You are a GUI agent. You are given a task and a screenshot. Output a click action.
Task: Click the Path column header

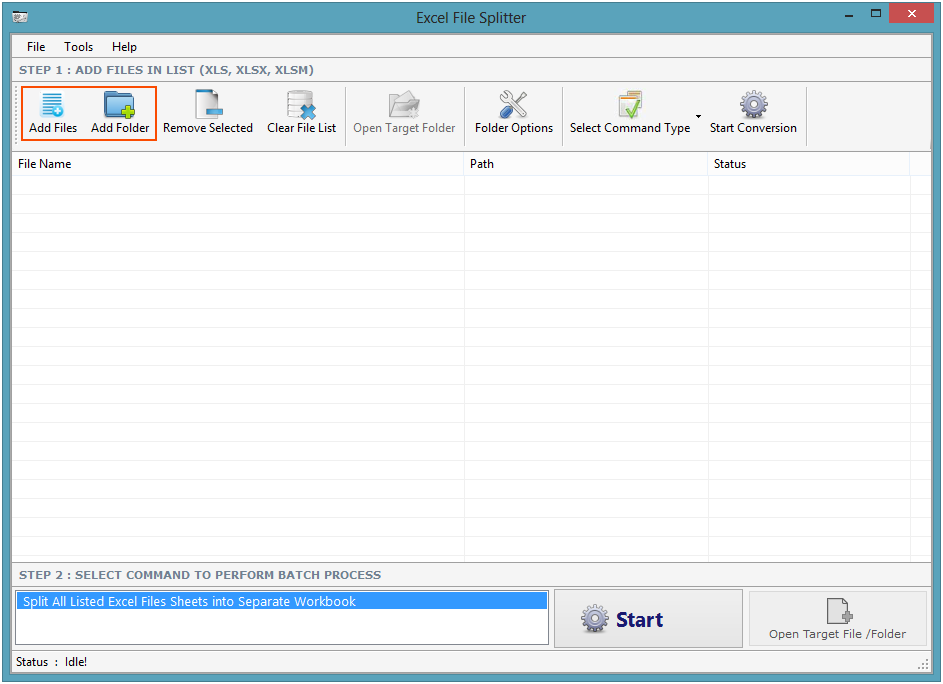586,164
